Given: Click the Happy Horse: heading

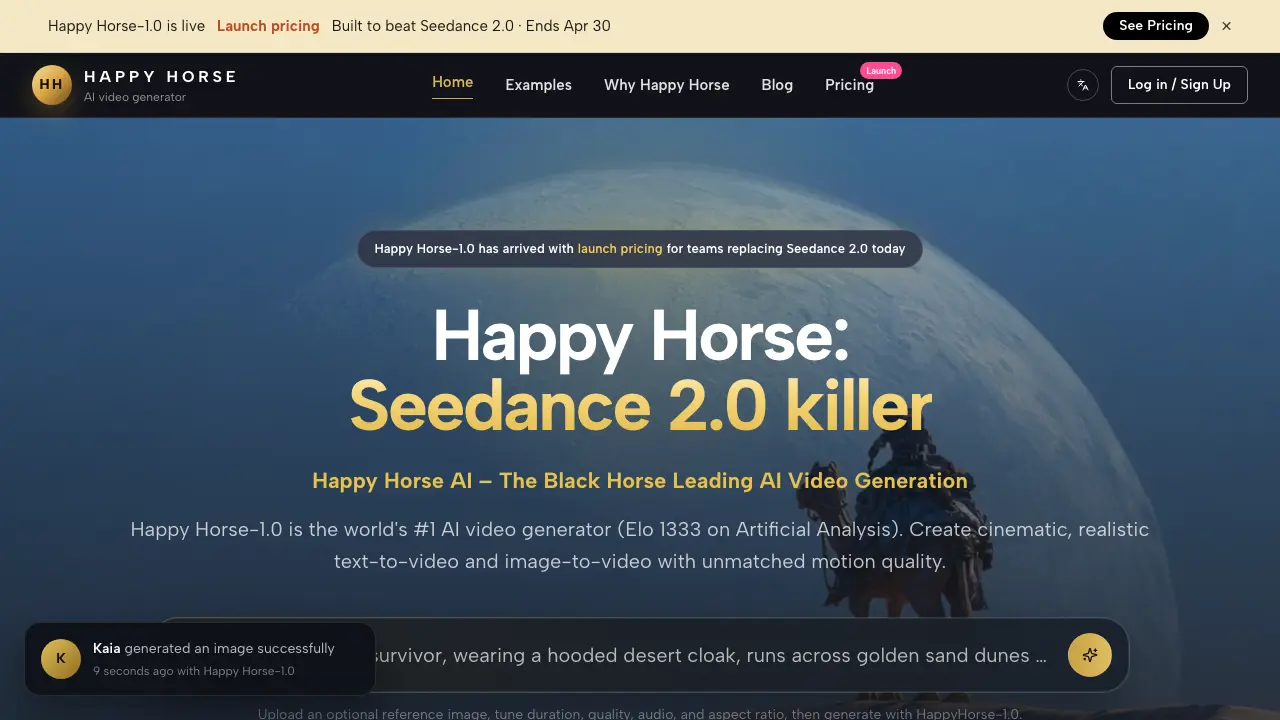Looking at the screenshot, I should pyautogui.click(x=640, y=337).
